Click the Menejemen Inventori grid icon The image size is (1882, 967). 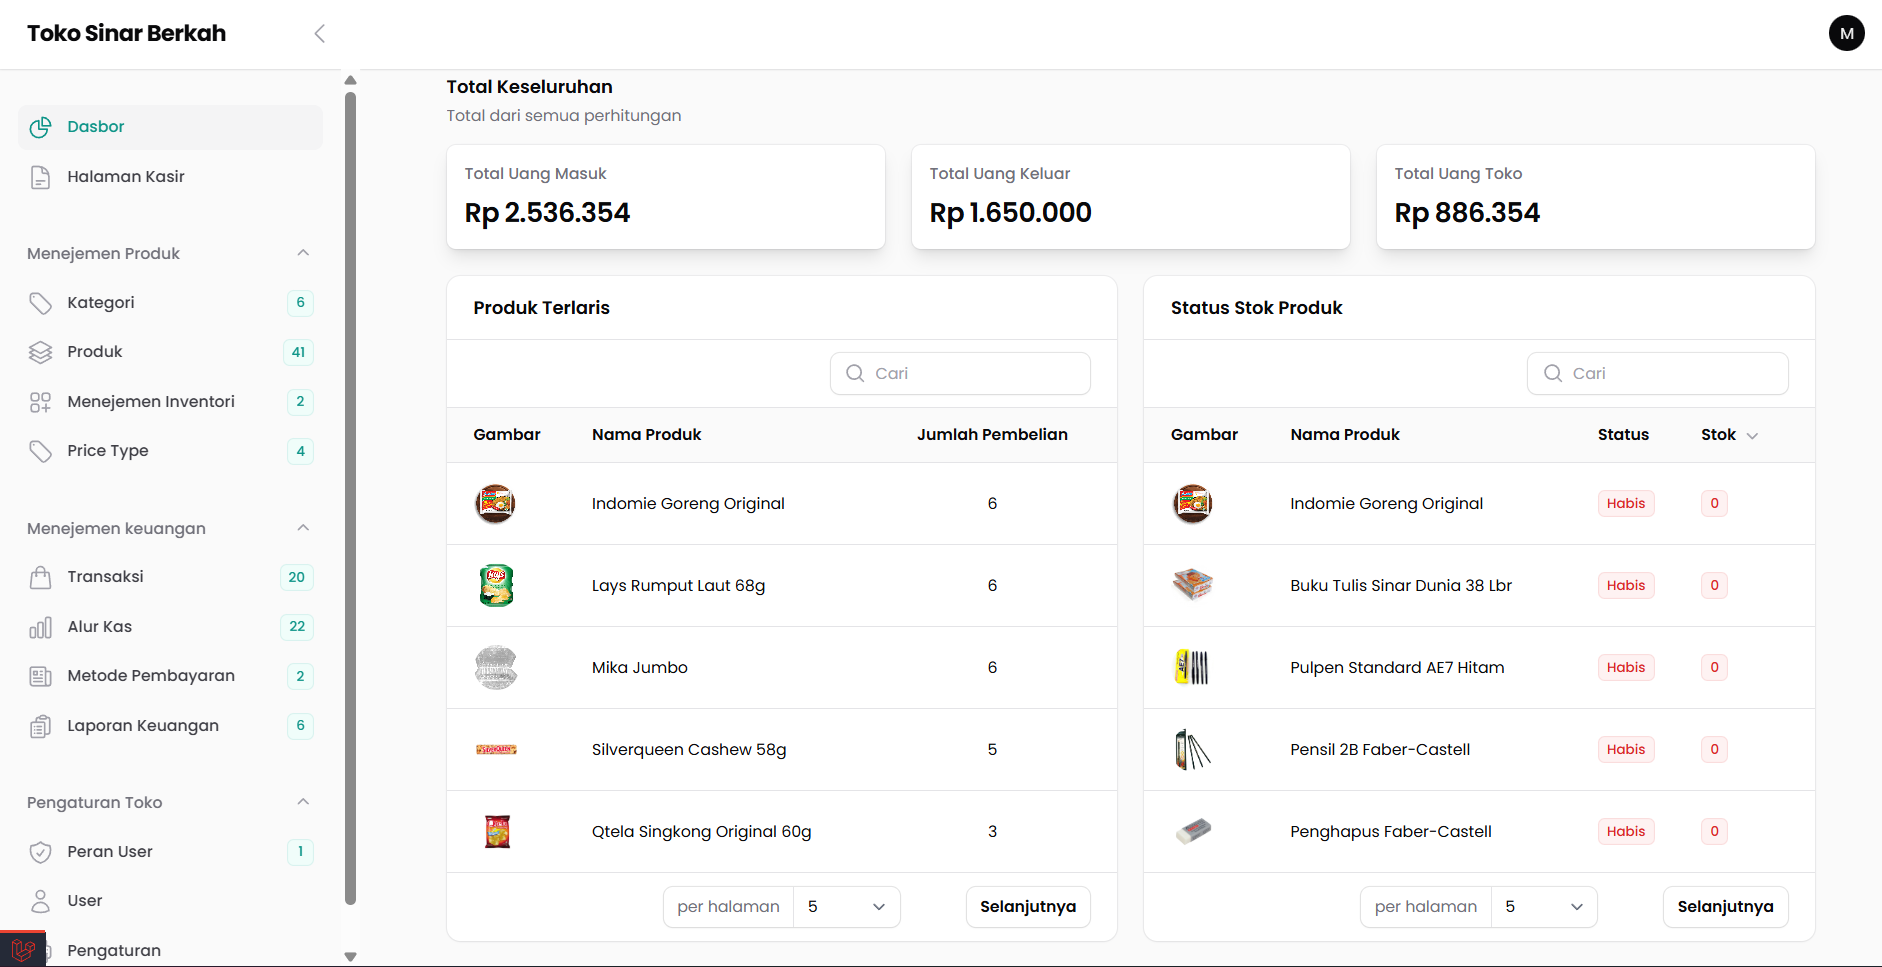coord(40,402)
